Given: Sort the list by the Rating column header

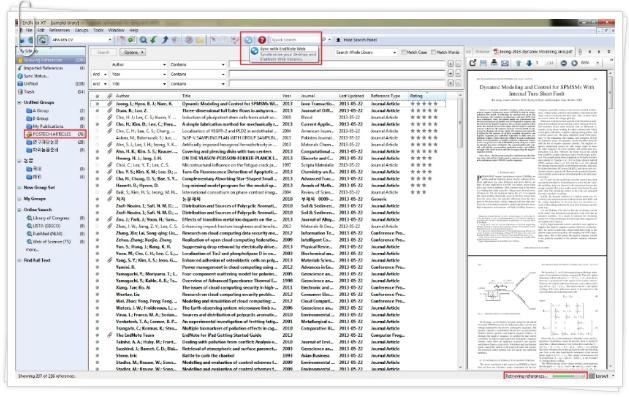Looking at the screenshot, I should tap(427, 96).
